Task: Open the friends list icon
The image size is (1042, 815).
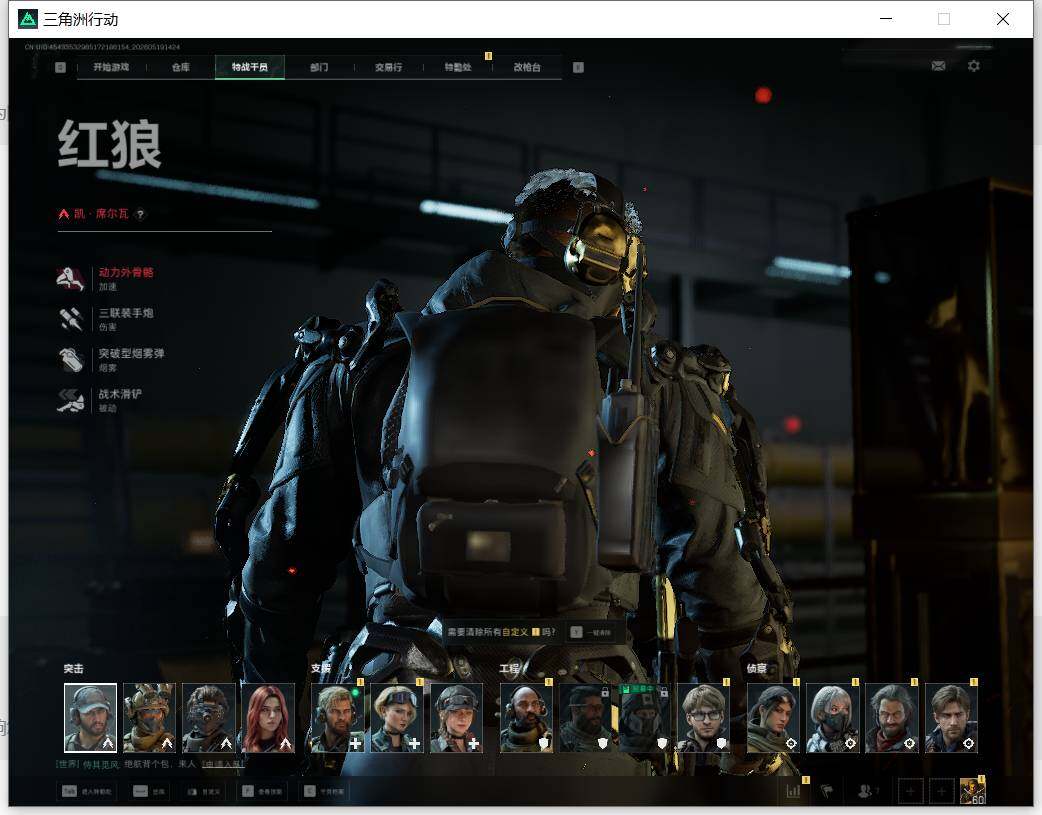Action: coord(867,791)
